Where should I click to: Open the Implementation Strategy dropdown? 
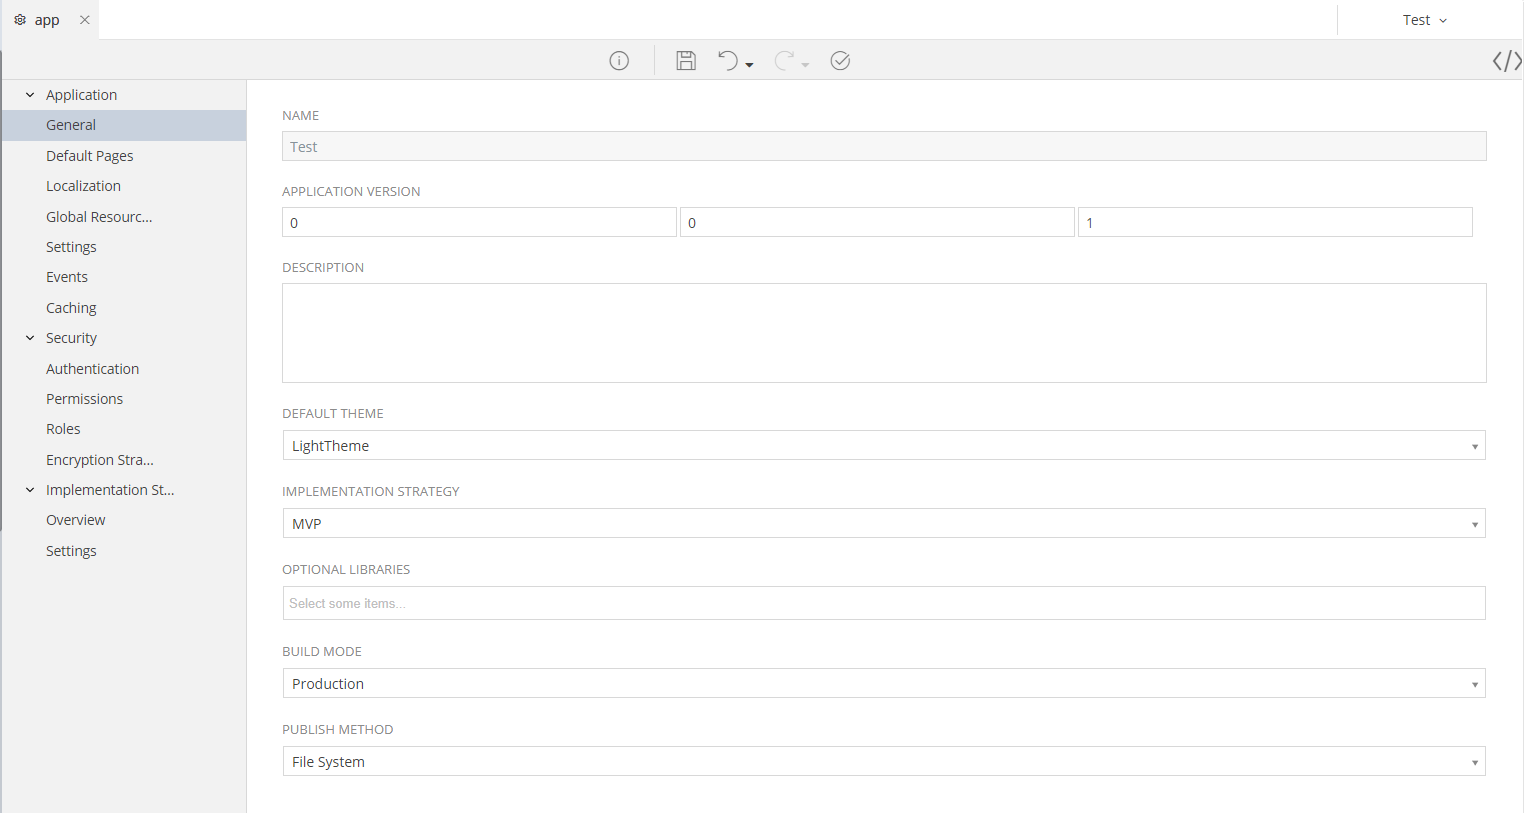coord(883,523)
